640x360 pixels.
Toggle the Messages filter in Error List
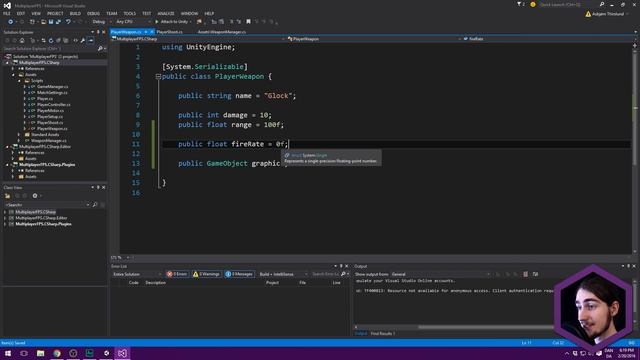tap(239, 274)
